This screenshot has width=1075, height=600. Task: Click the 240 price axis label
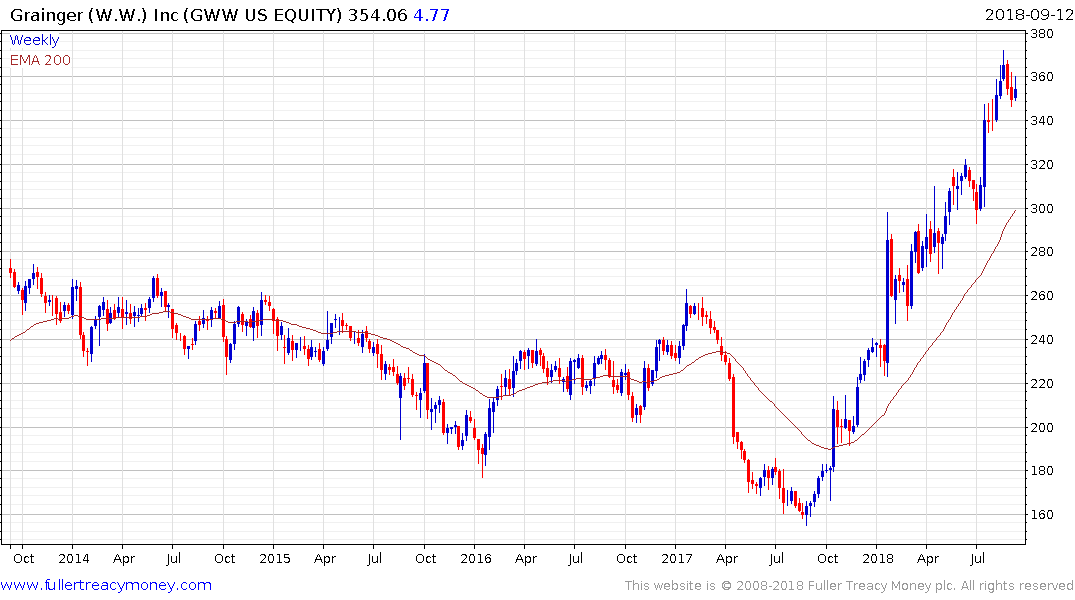pos(1041,339)
